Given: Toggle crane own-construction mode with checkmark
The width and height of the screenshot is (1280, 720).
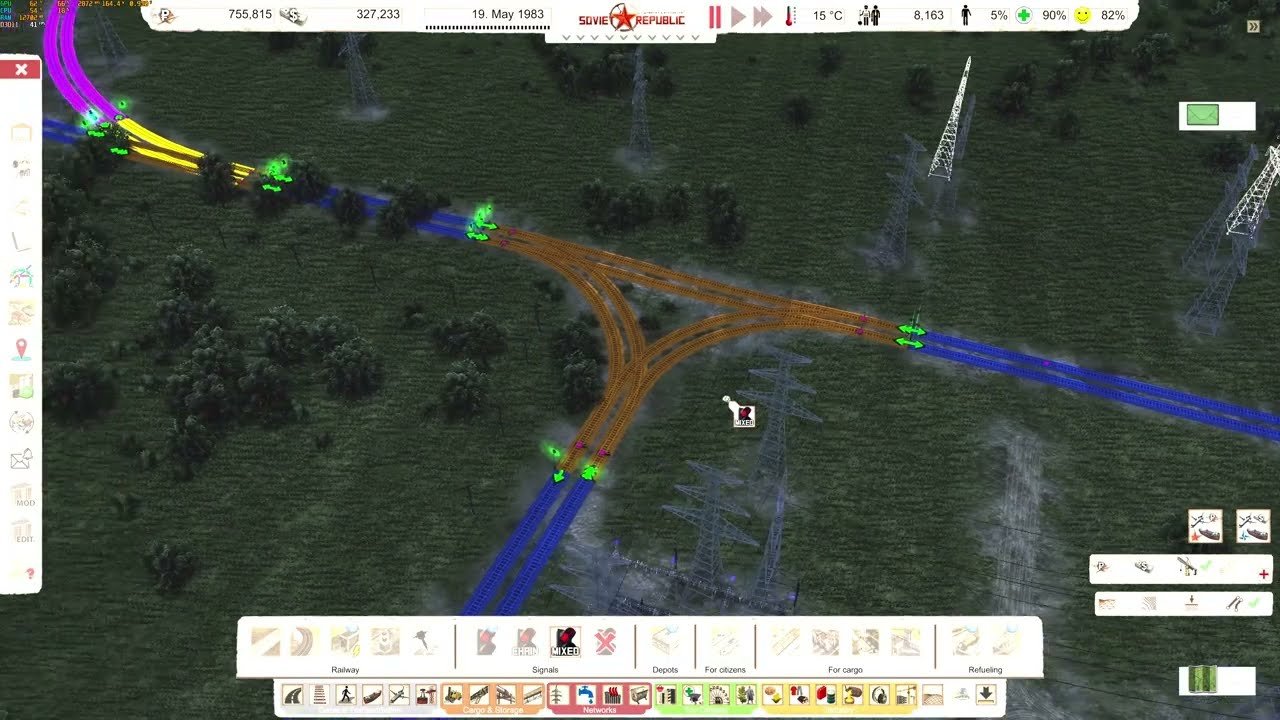Looking at the screenshot, I should coord(1192,568).
